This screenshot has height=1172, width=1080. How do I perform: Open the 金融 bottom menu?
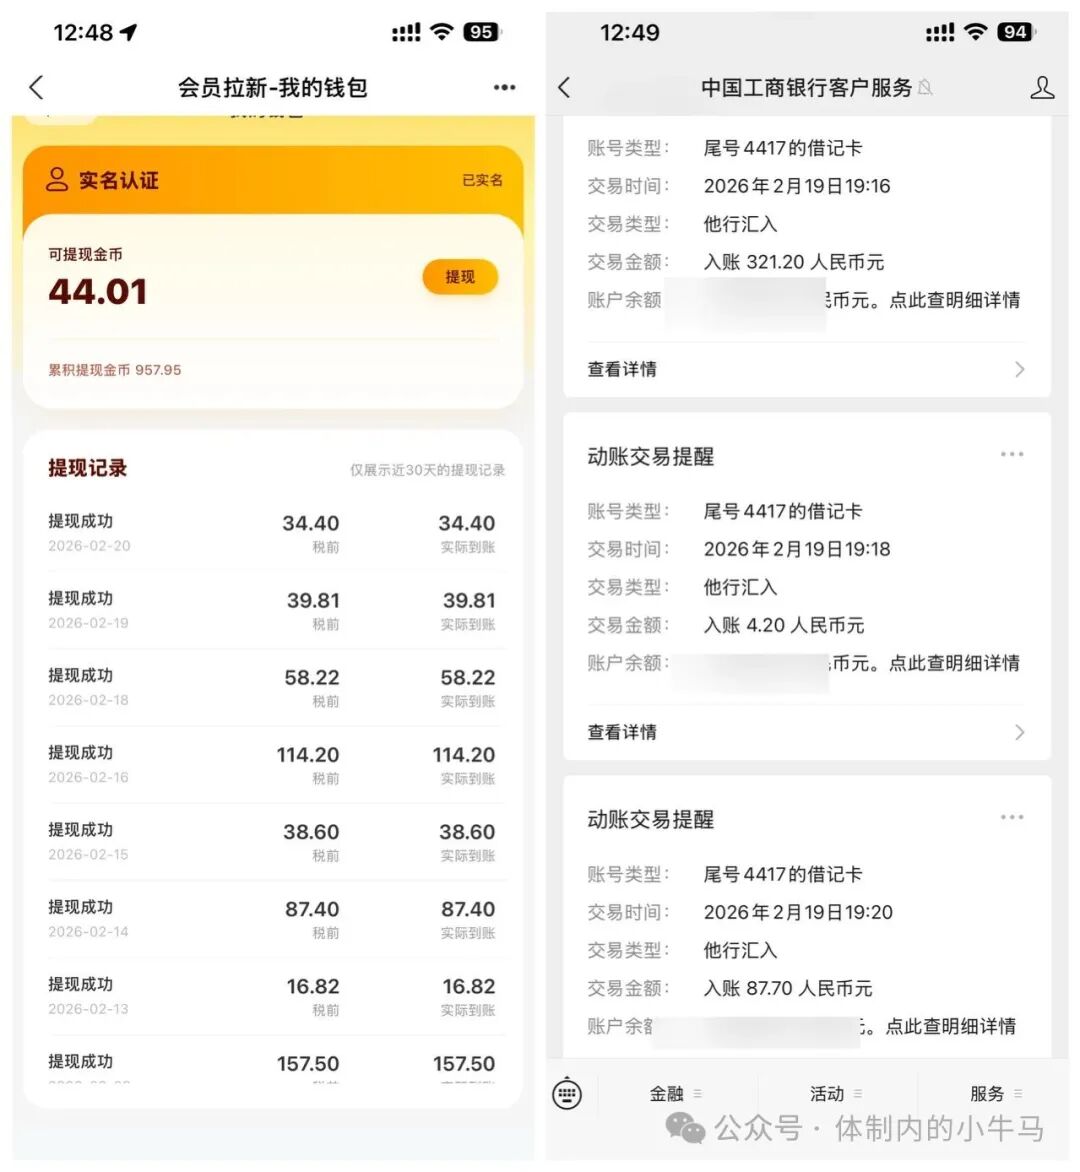point(675,1094)
